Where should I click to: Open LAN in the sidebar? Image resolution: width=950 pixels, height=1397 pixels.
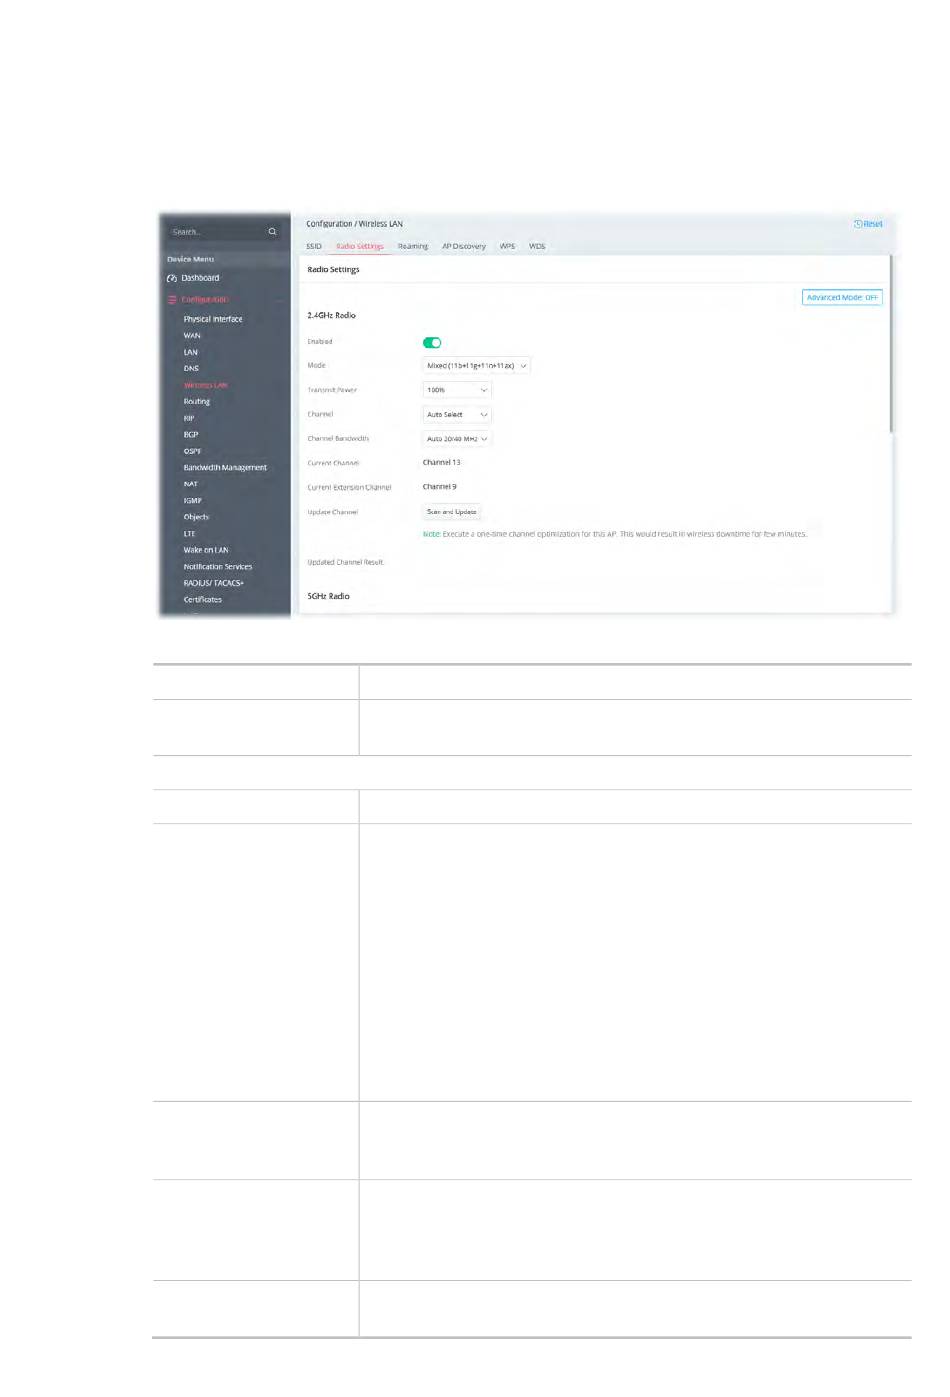191,352
